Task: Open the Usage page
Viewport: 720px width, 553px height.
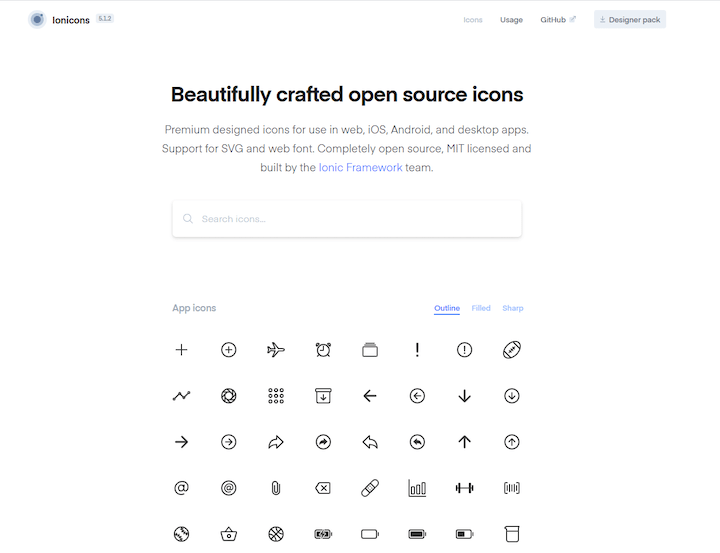Action: (511, 20)
